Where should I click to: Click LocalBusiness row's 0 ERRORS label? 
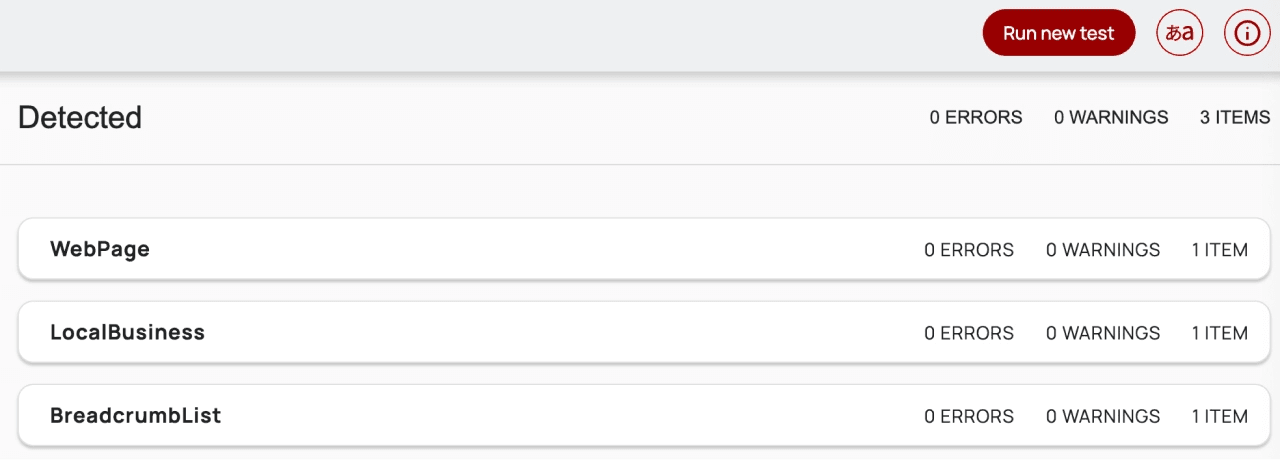point(969,333)
